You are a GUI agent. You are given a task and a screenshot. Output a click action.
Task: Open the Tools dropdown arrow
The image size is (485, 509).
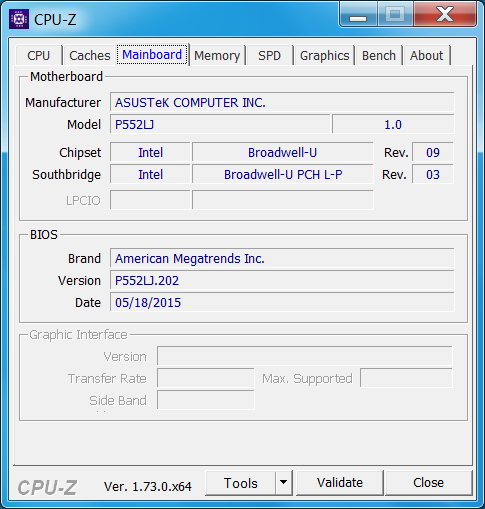click(284, 482)
